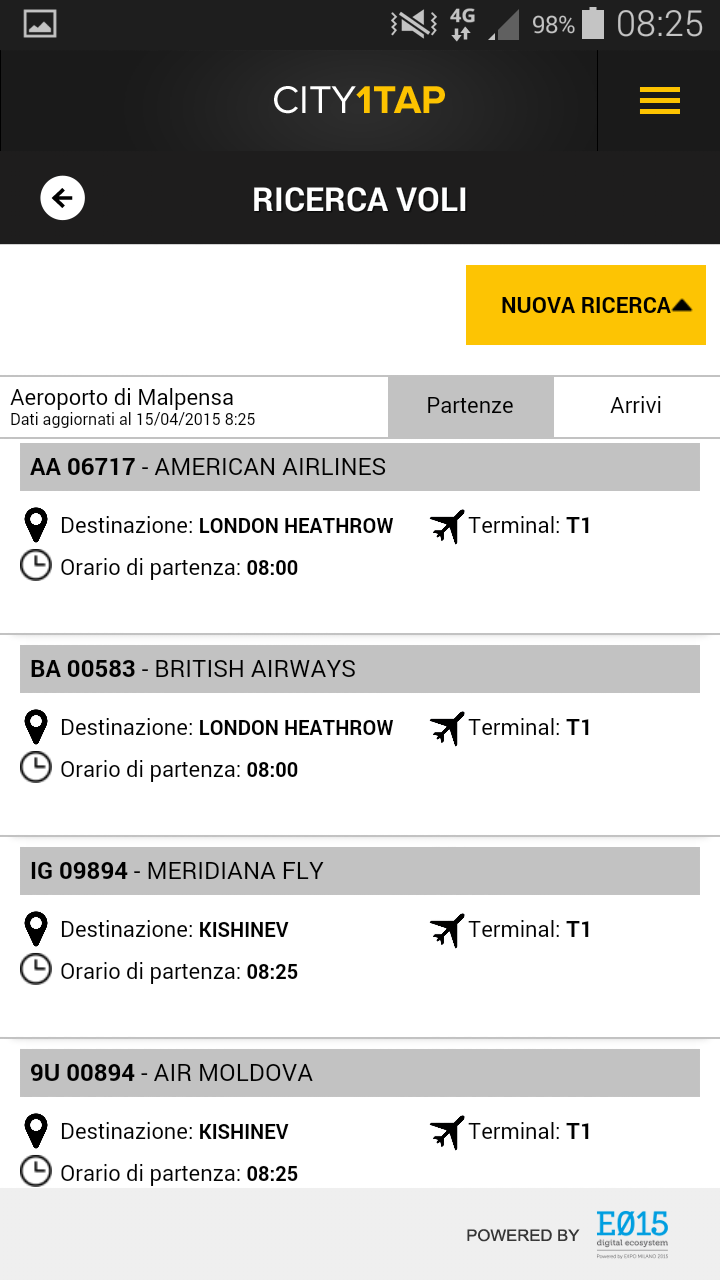Open the BA 00583 British Airways flight

coord(360,669)
